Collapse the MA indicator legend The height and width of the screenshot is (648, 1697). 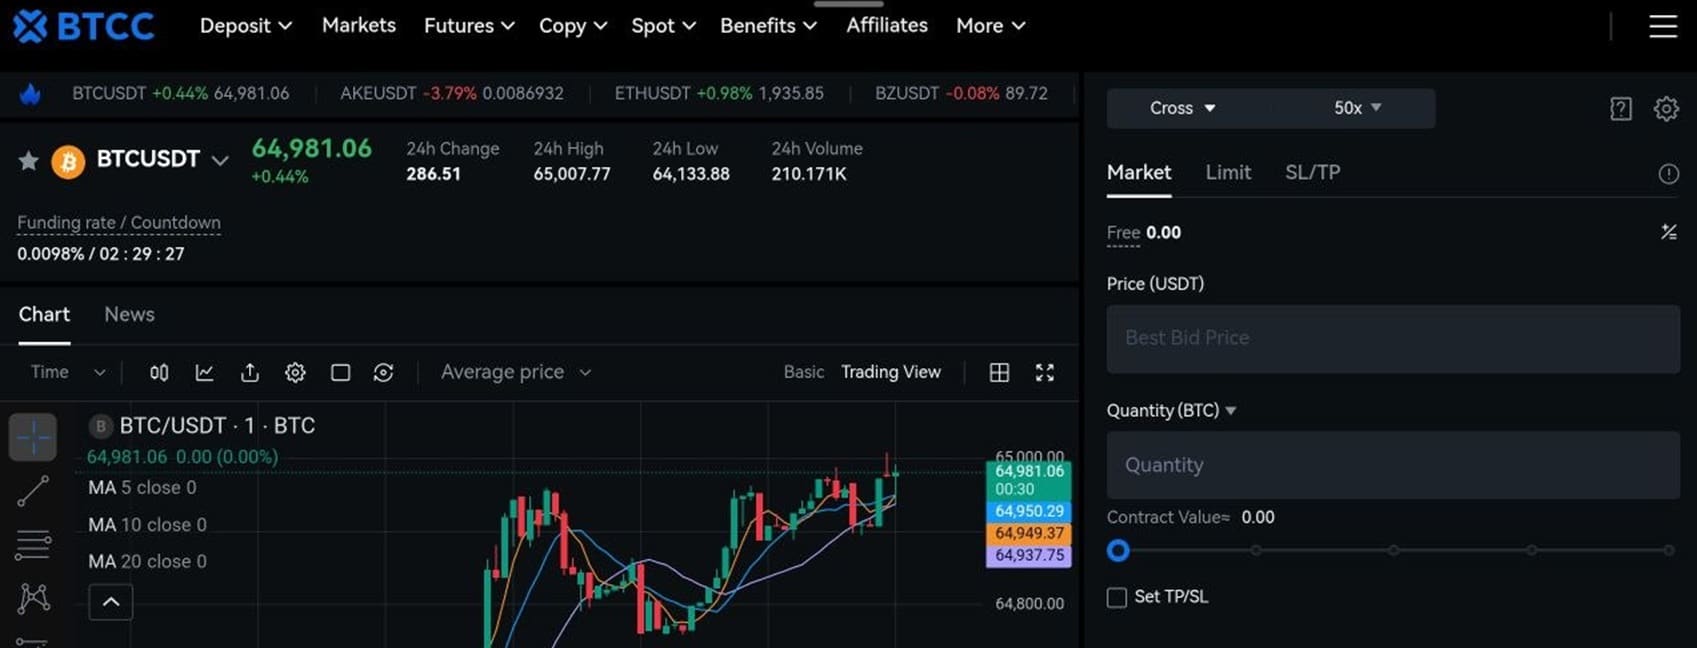111,602
